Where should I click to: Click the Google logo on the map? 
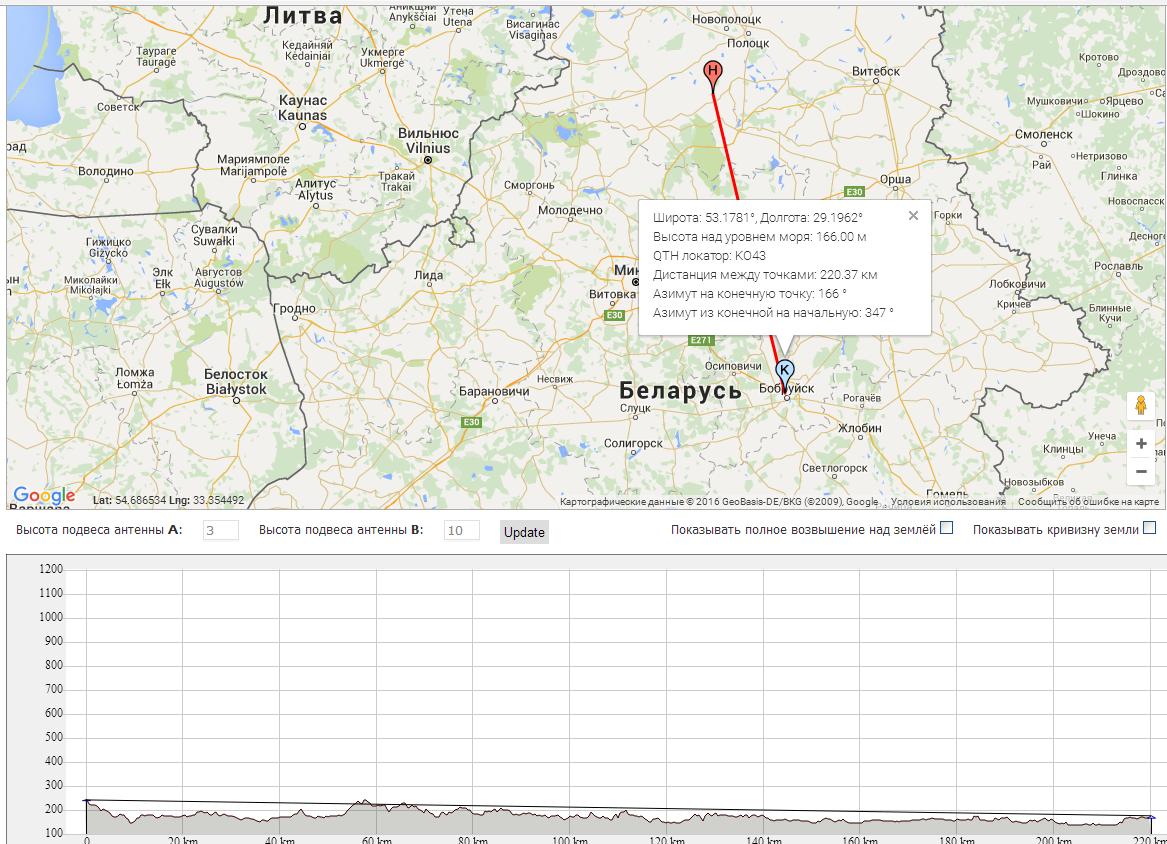[x=44, y=496]
